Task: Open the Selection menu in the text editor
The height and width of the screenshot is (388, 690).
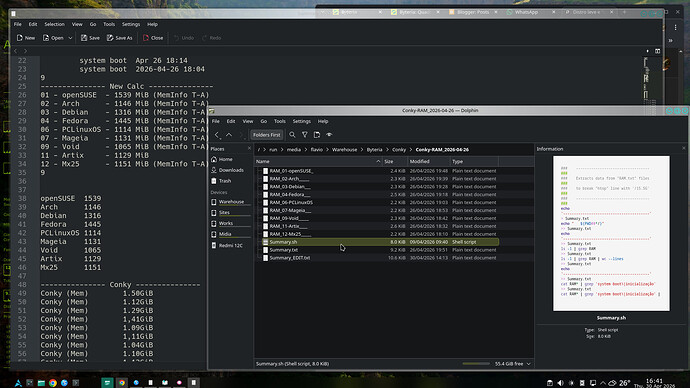Action: click(x=55, y=24)
